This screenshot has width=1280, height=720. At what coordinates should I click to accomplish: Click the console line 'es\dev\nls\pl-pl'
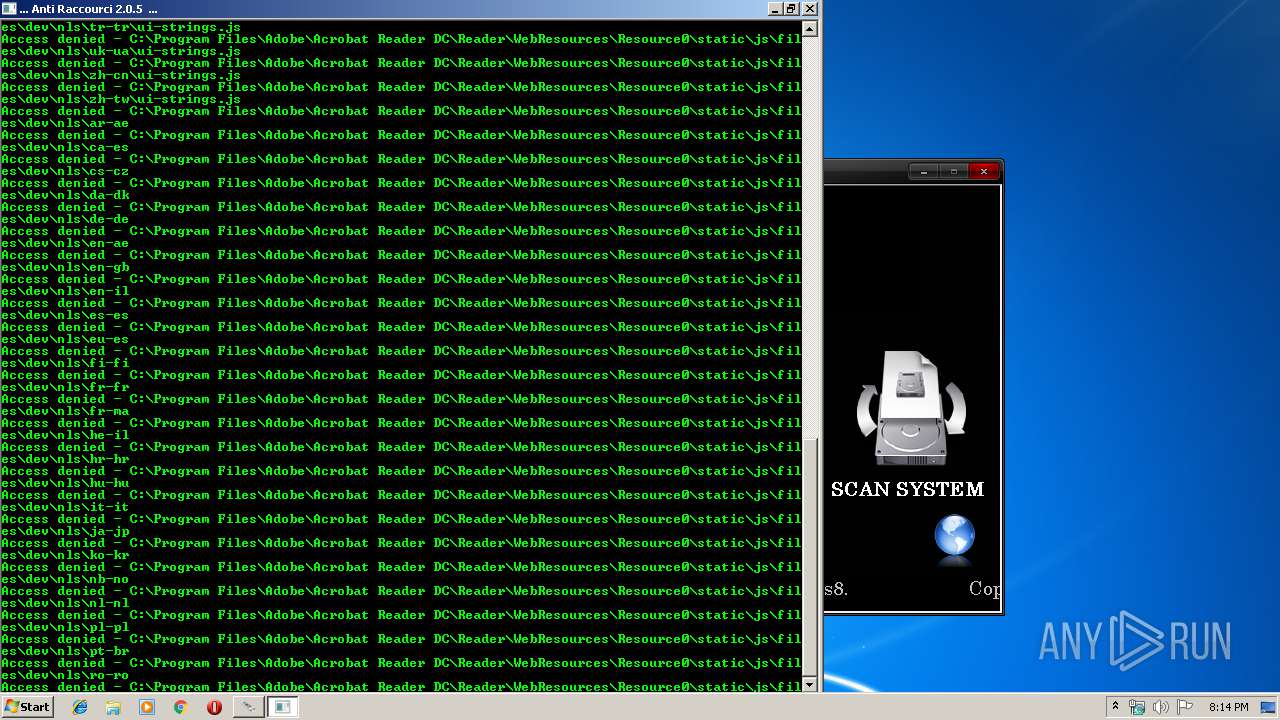(65, 627)
